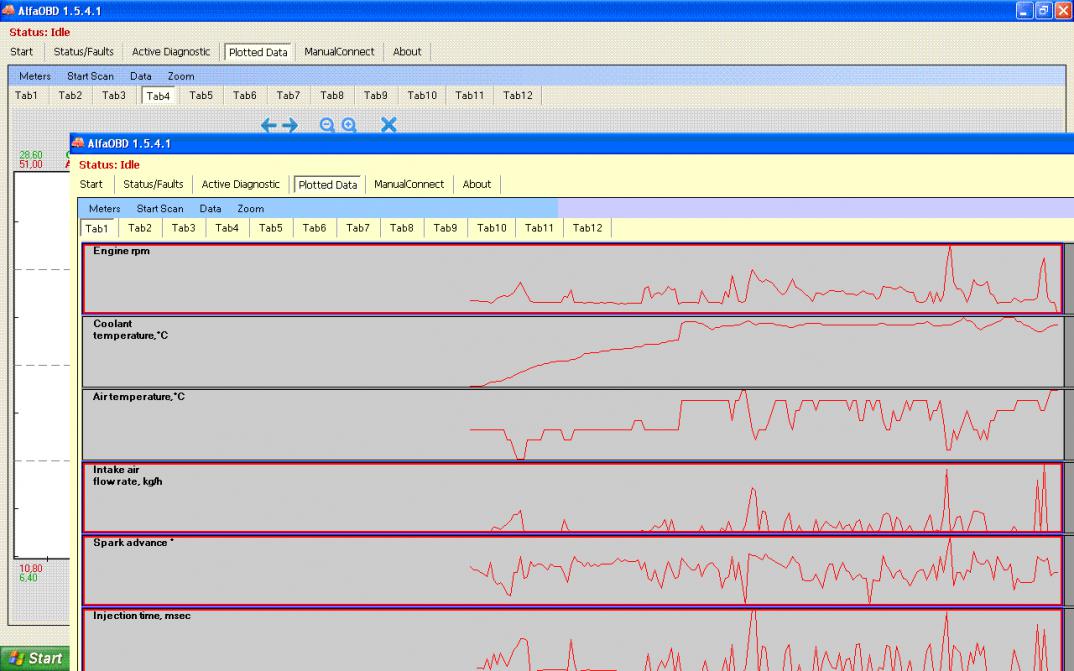Click the blue left arrow icon
Screen dimensions: 1074x671
coord(268,125)
